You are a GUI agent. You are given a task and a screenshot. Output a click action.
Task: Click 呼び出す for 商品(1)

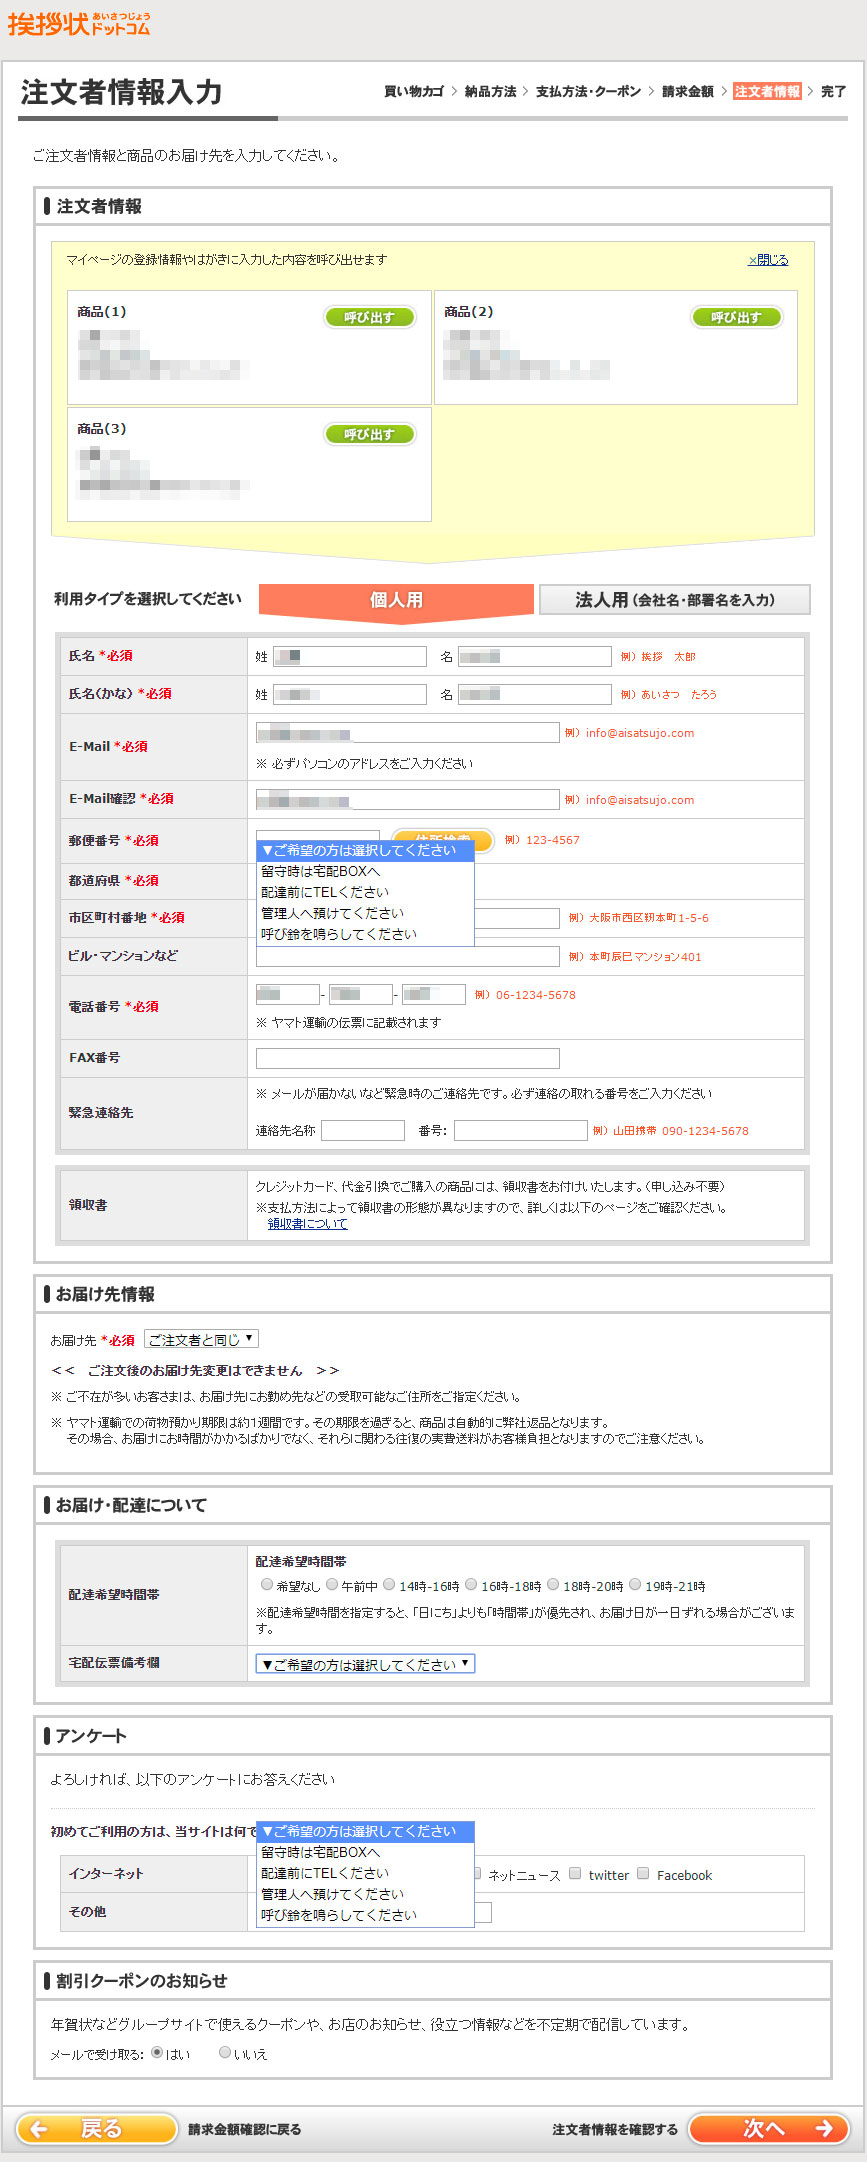tap(370, 317)
